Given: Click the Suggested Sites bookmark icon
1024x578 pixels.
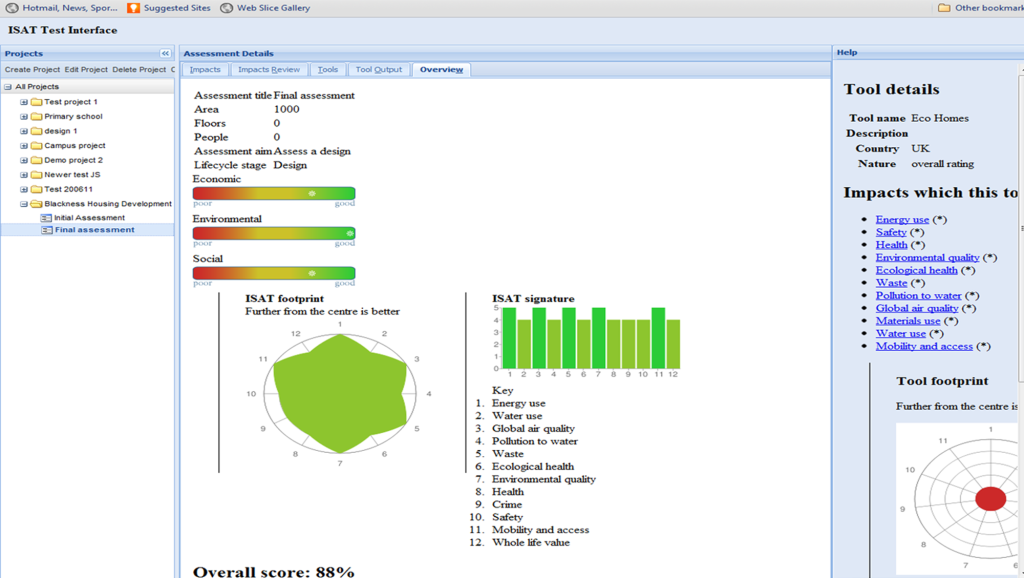Looking at the screenshot, I should (134, 8).
